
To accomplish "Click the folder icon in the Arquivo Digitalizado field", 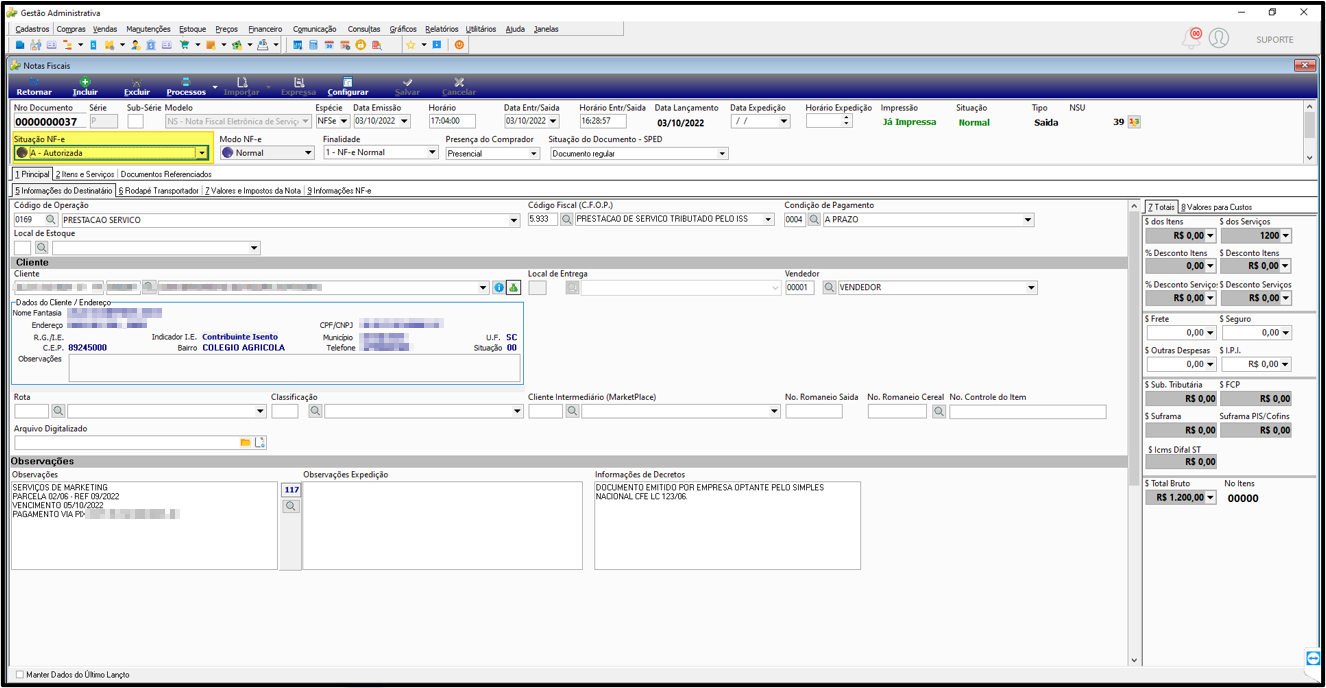I will [245, 442].
